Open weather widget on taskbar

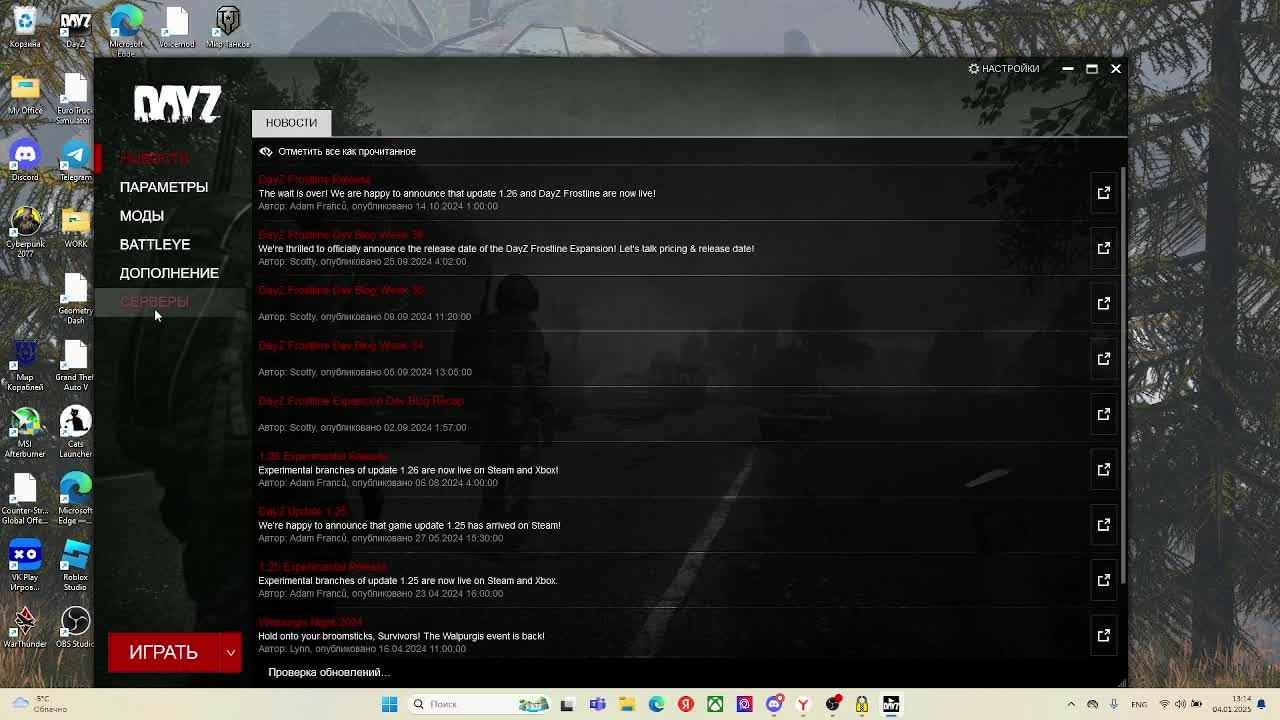pyautogui.click(x=38, y=704)
